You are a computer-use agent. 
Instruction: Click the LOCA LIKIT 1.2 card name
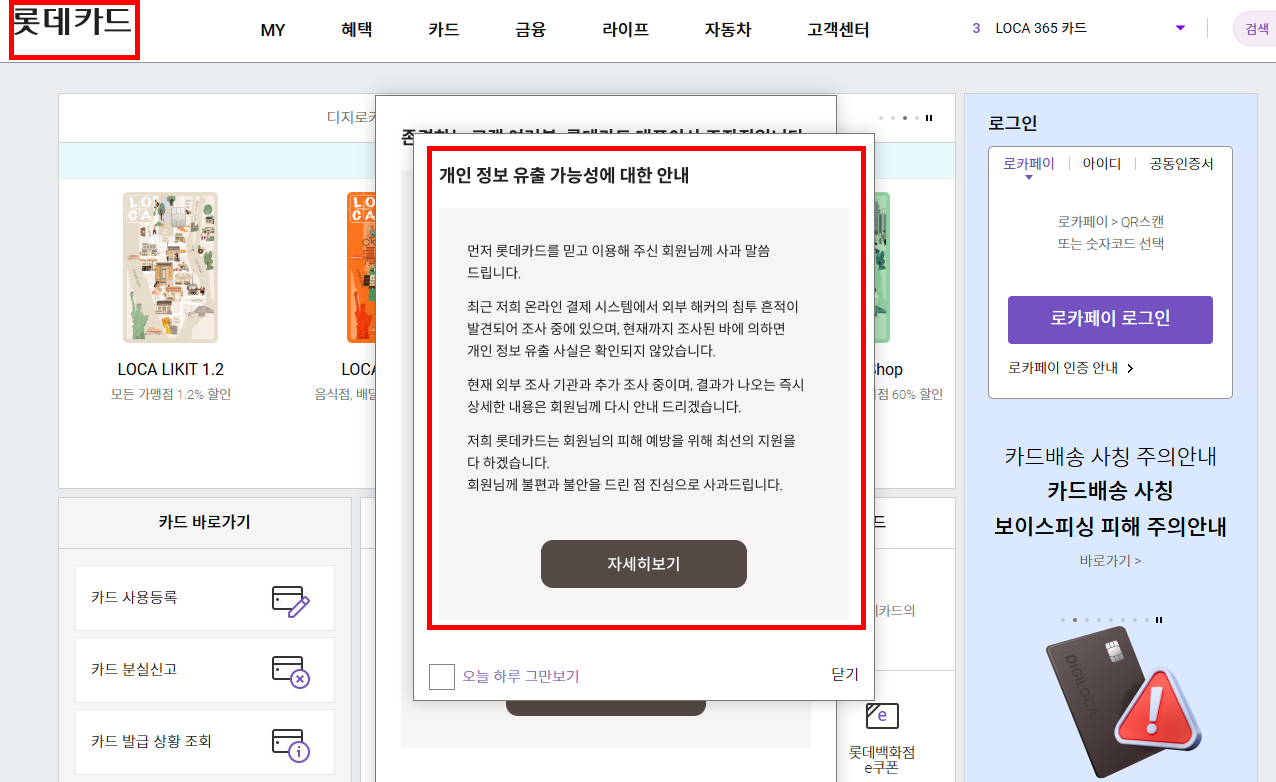[x=170, y=369]
